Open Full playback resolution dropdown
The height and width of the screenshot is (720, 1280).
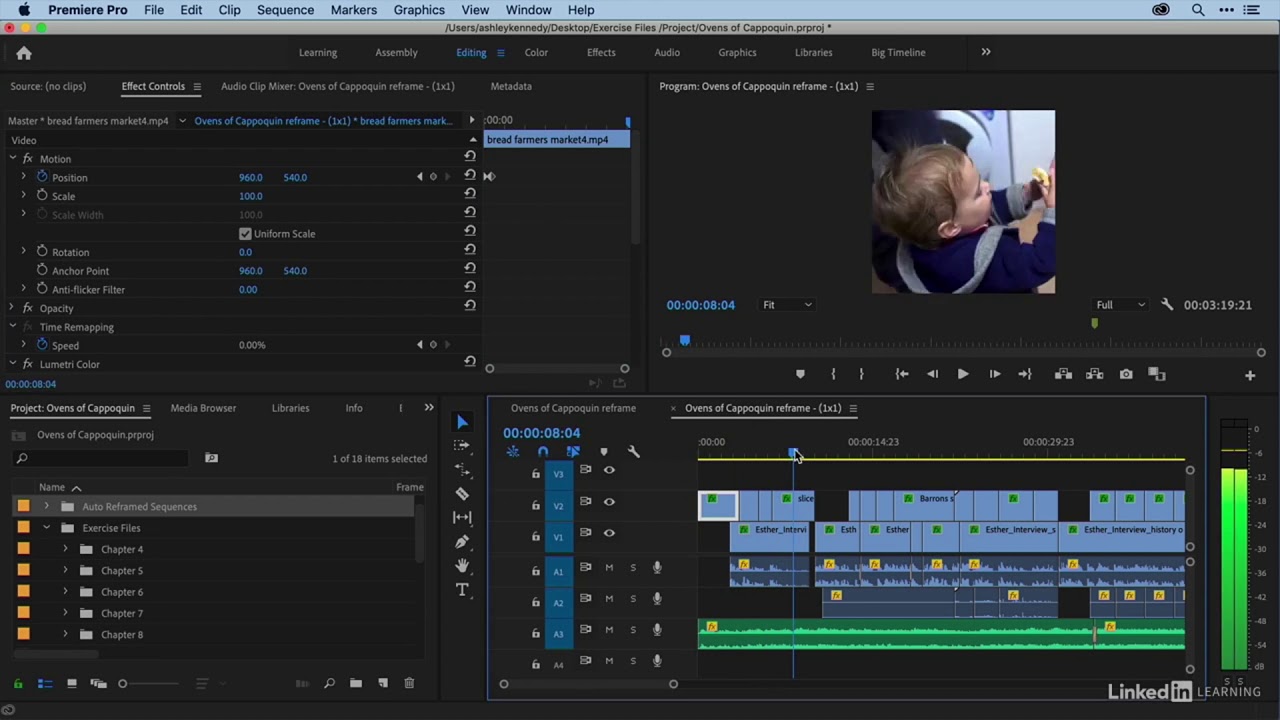point(1120,305)
